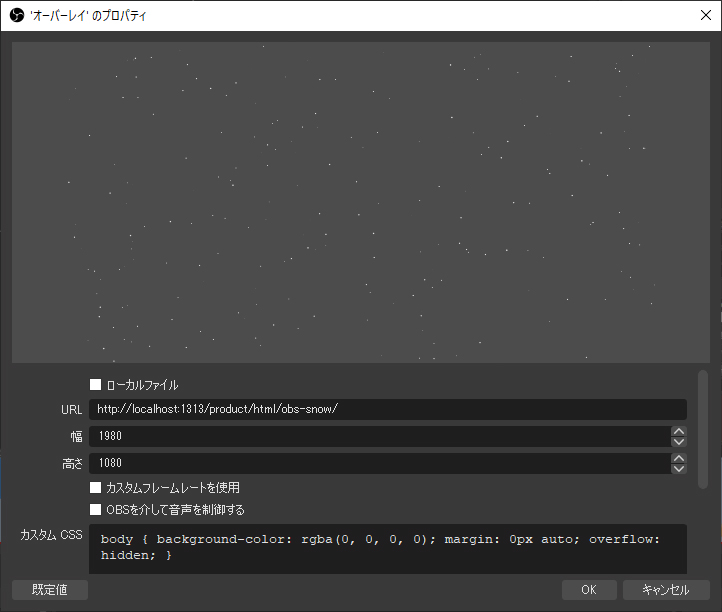Close the properties dialog with X

[705, 15]
